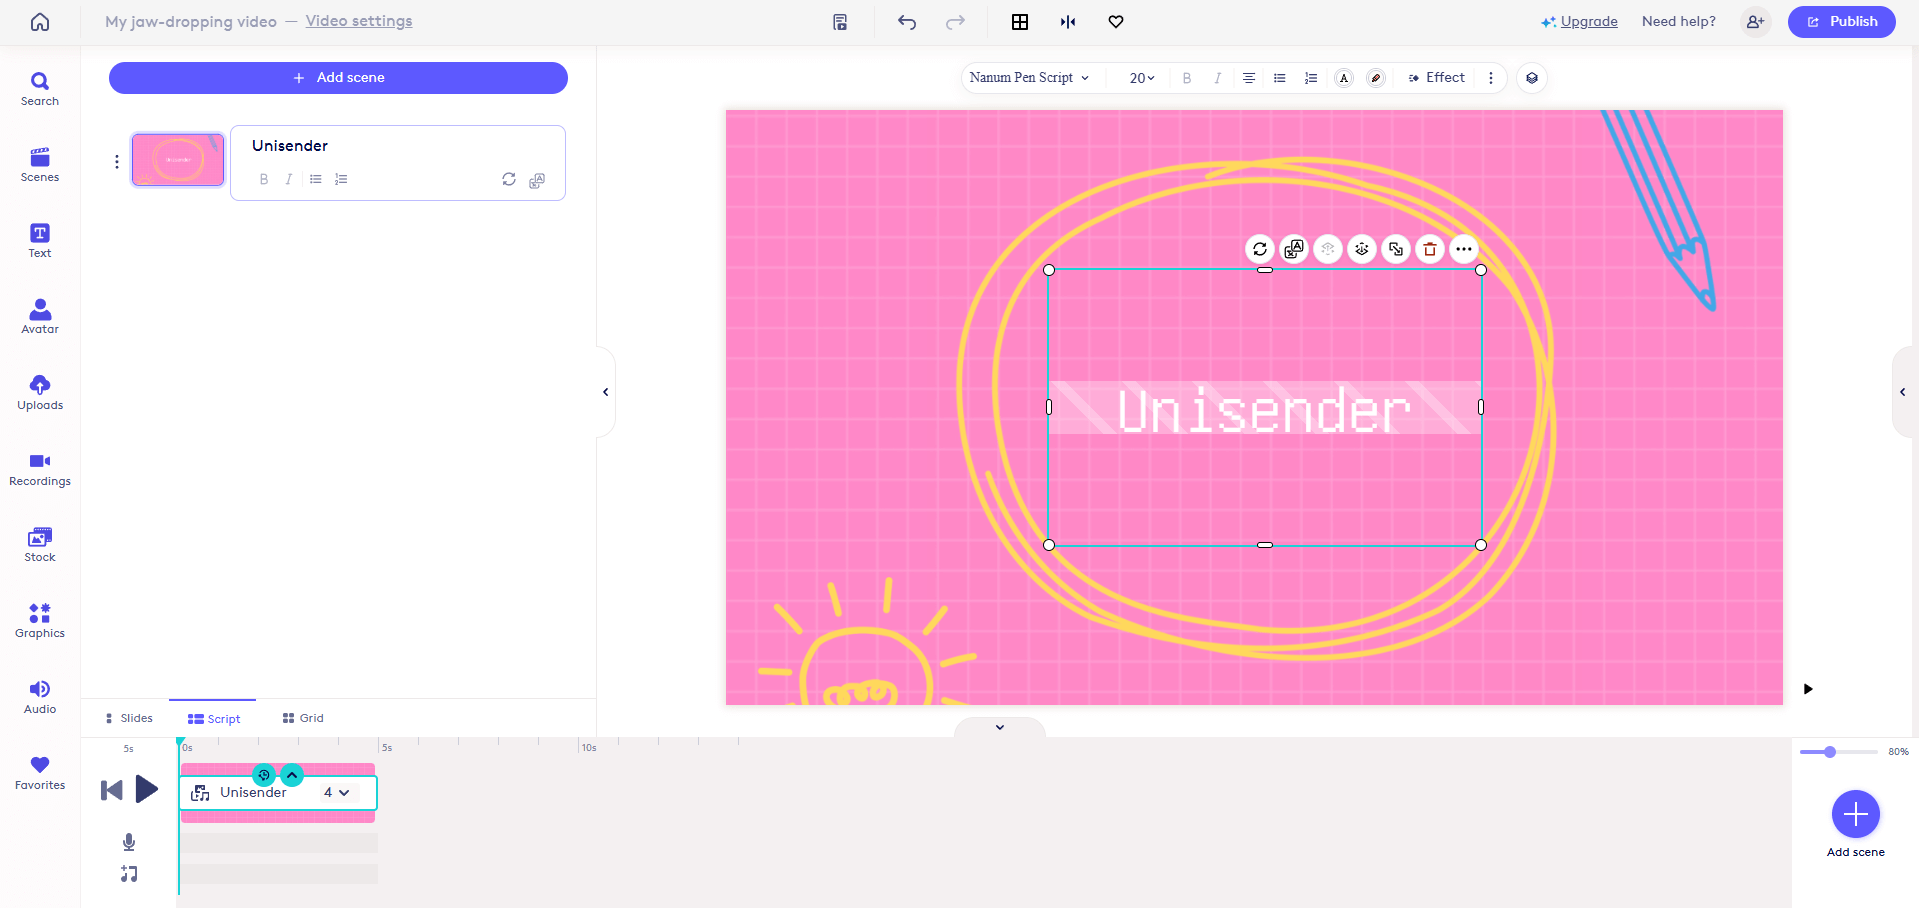Delete selected text element via trash icon
Image resolution: width=1919 pixels, height=908 pixels.
pos(1430,249)
